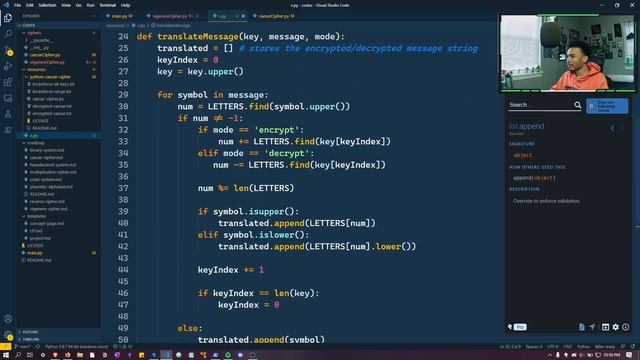
Task: Open the File menu
Action: click(17, 5)
